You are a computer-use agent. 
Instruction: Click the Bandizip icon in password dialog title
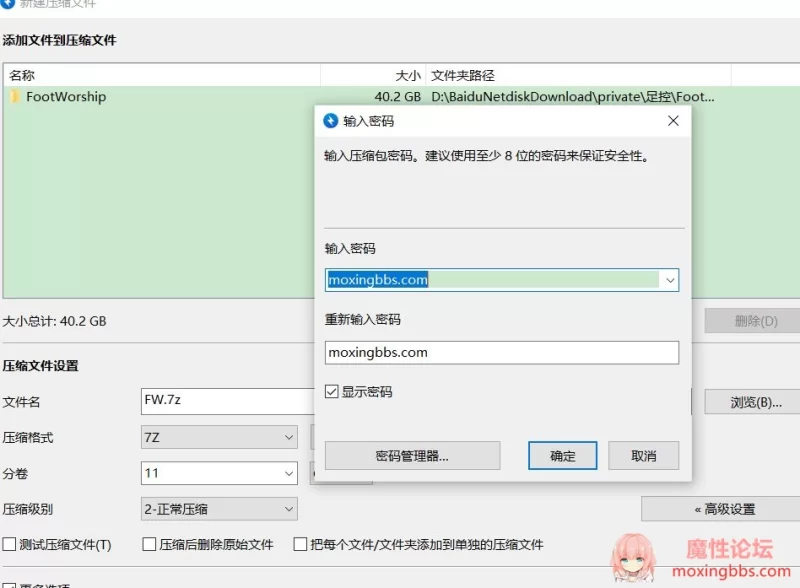(331, 121)
